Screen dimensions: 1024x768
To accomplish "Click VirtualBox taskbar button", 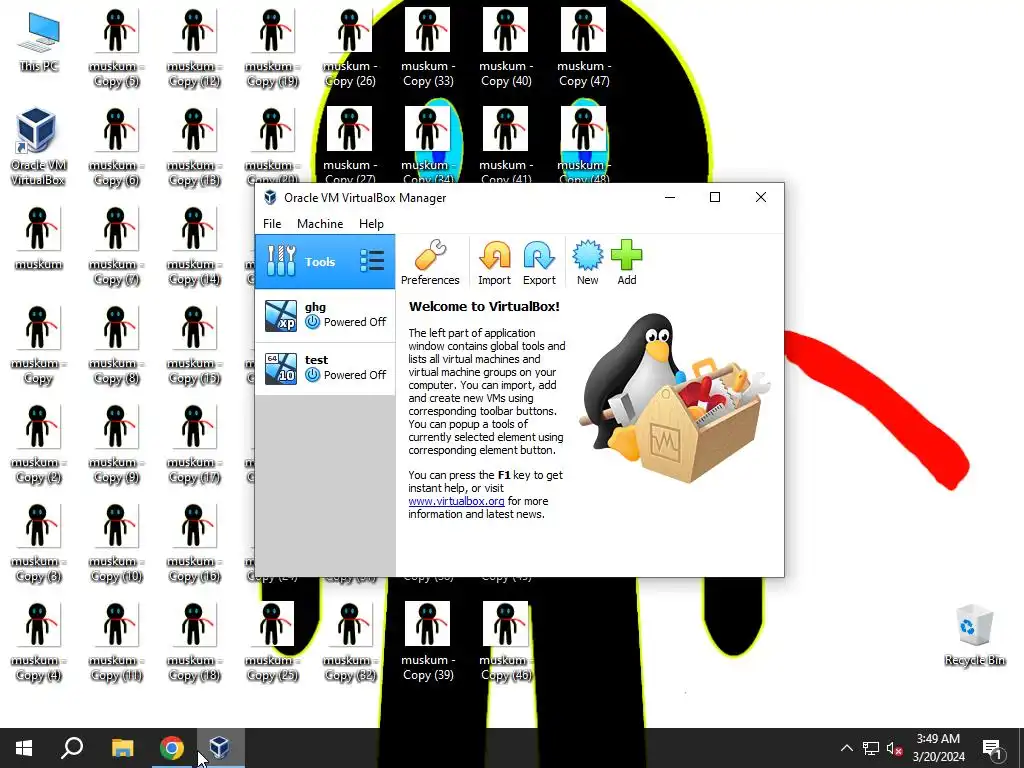I will click(220, 748).
